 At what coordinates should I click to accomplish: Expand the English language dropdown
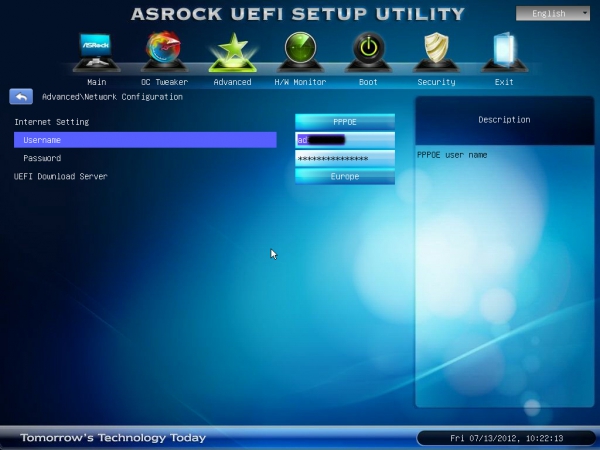(553, 14)
